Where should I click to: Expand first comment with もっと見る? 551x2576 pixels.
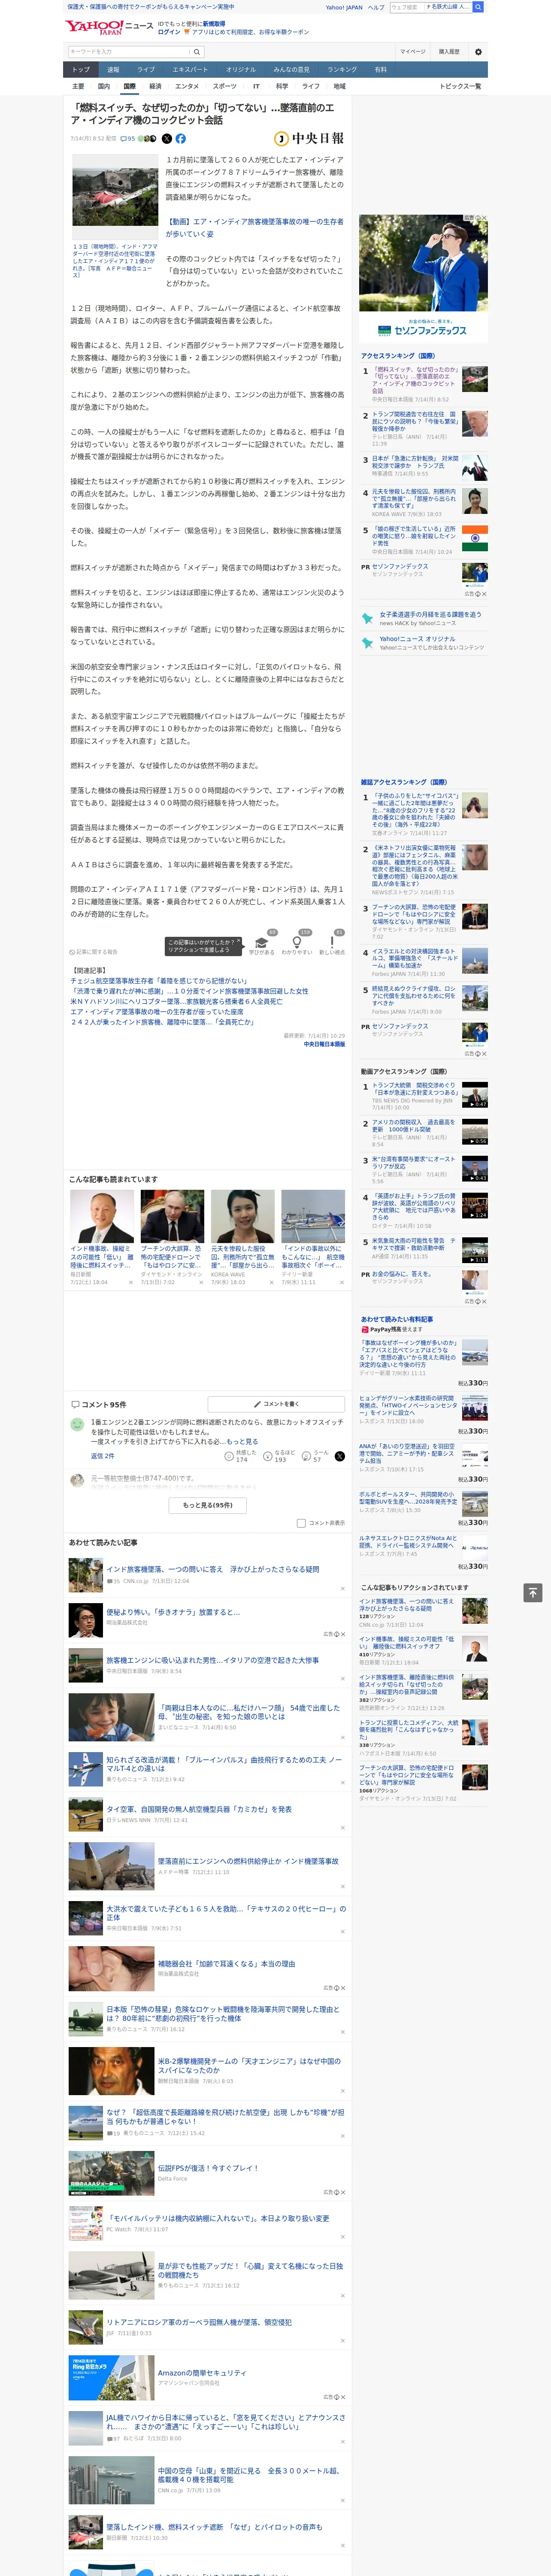242,1442
